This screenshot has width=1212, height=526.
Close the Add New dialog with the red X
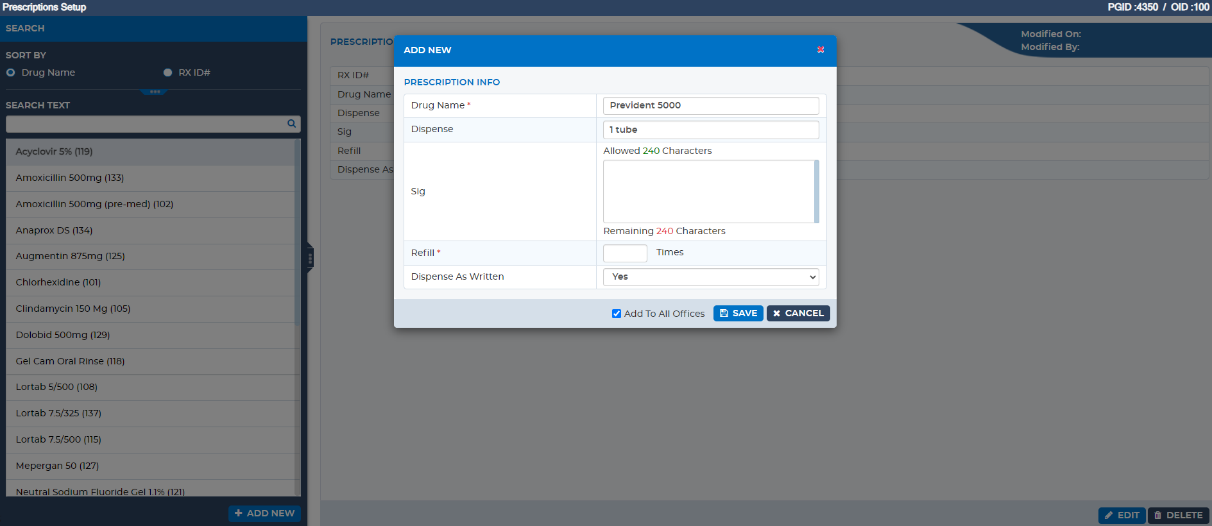point(820,49)
